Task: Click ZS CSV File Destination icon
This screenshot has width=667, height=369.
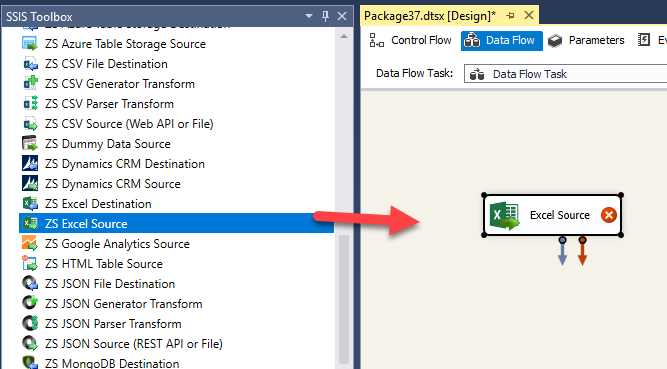Action: [30, 64]
